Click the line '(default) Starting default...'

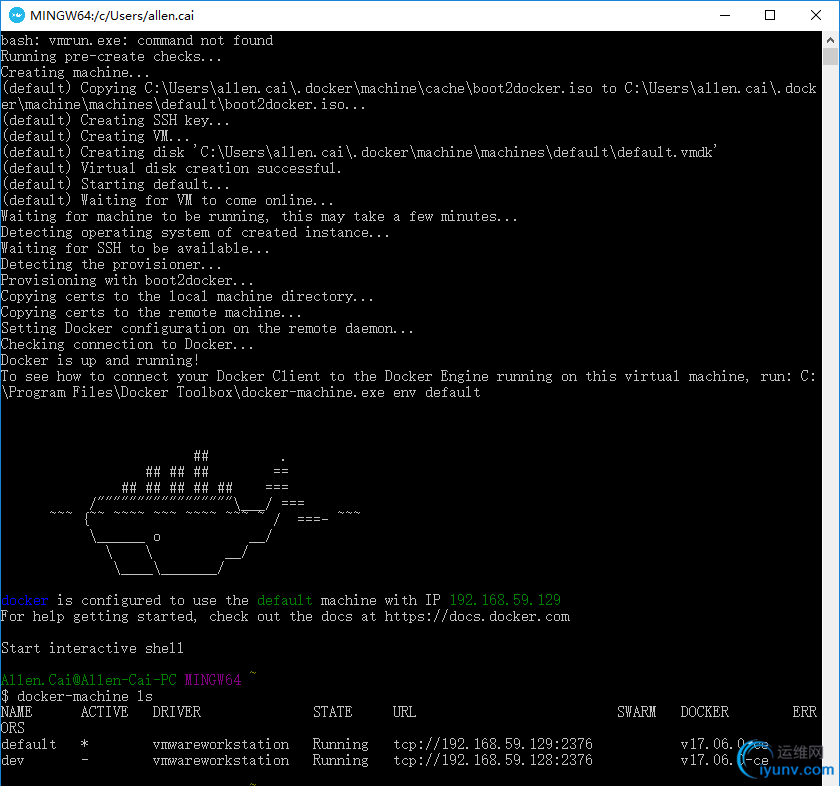[116, 185]
